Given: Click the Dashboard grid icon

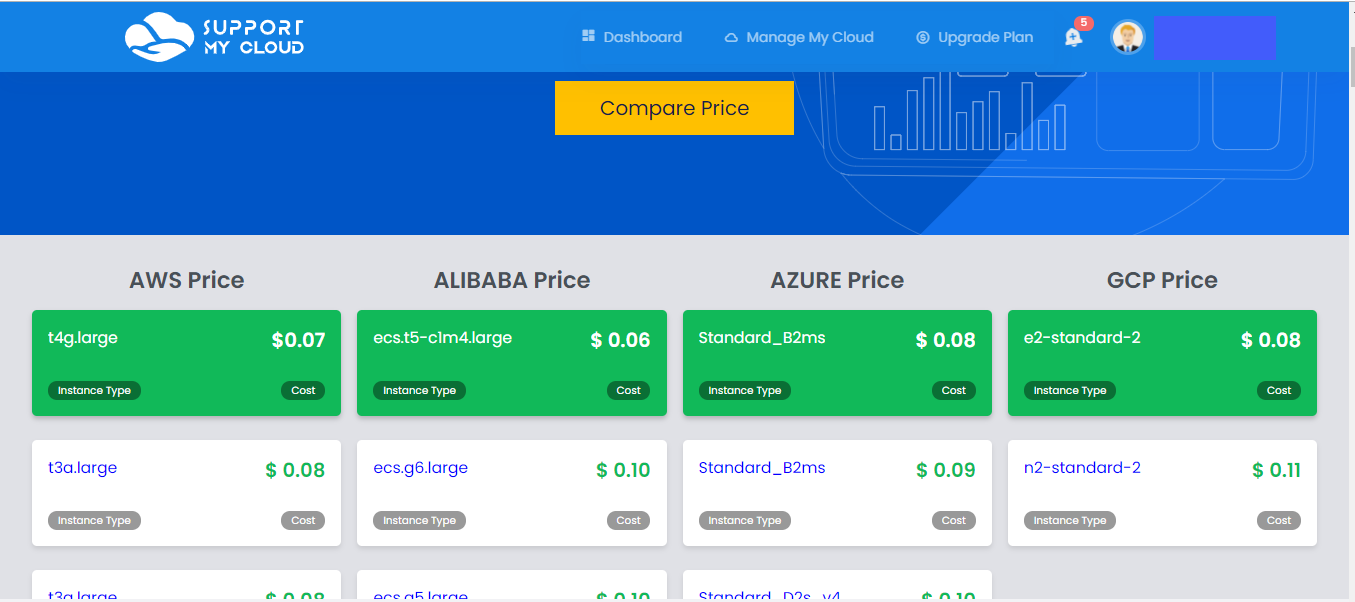Looking at the screenshot, I should point(588,36).
